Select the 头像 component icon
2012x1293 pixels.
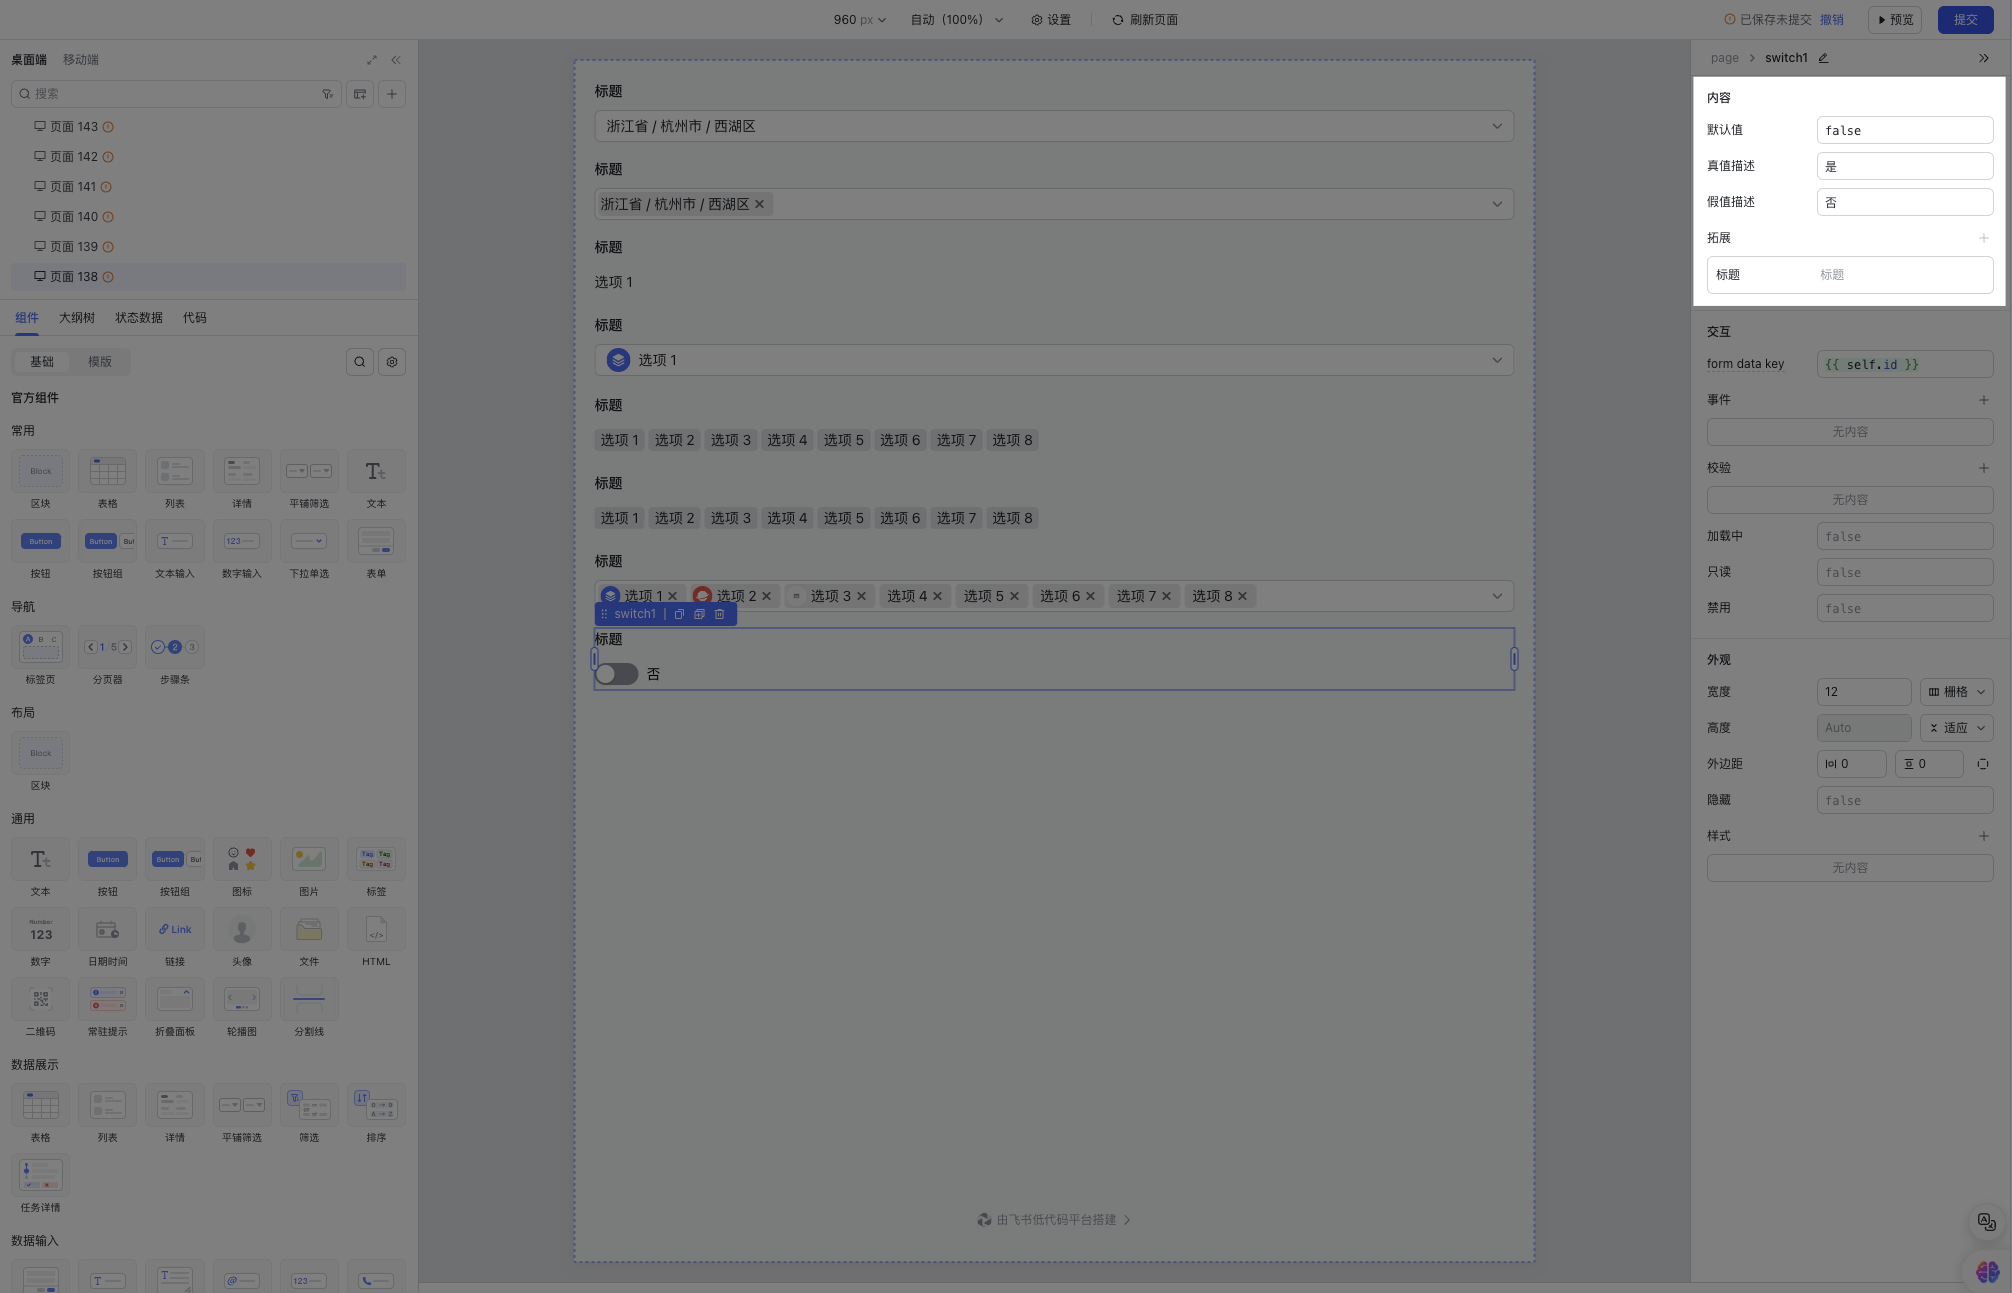pos(242,929)
